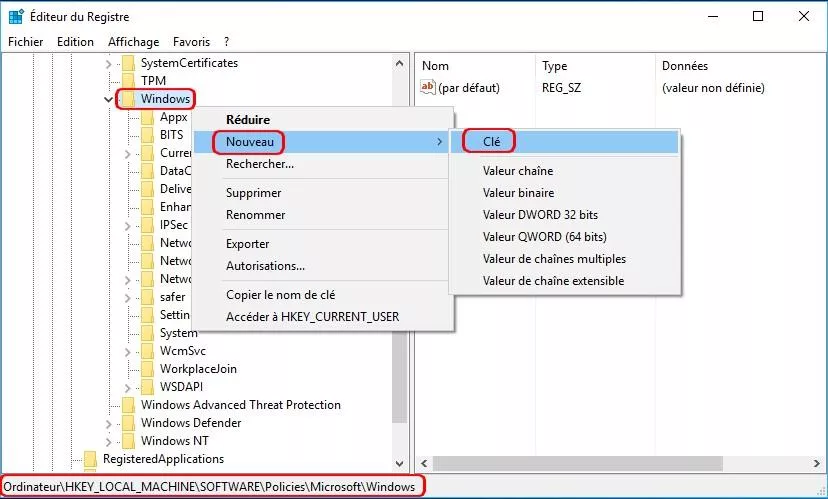Viewport: 828px width, 499px height.
Task: Click the BITS folder icon
Action: 147,135
